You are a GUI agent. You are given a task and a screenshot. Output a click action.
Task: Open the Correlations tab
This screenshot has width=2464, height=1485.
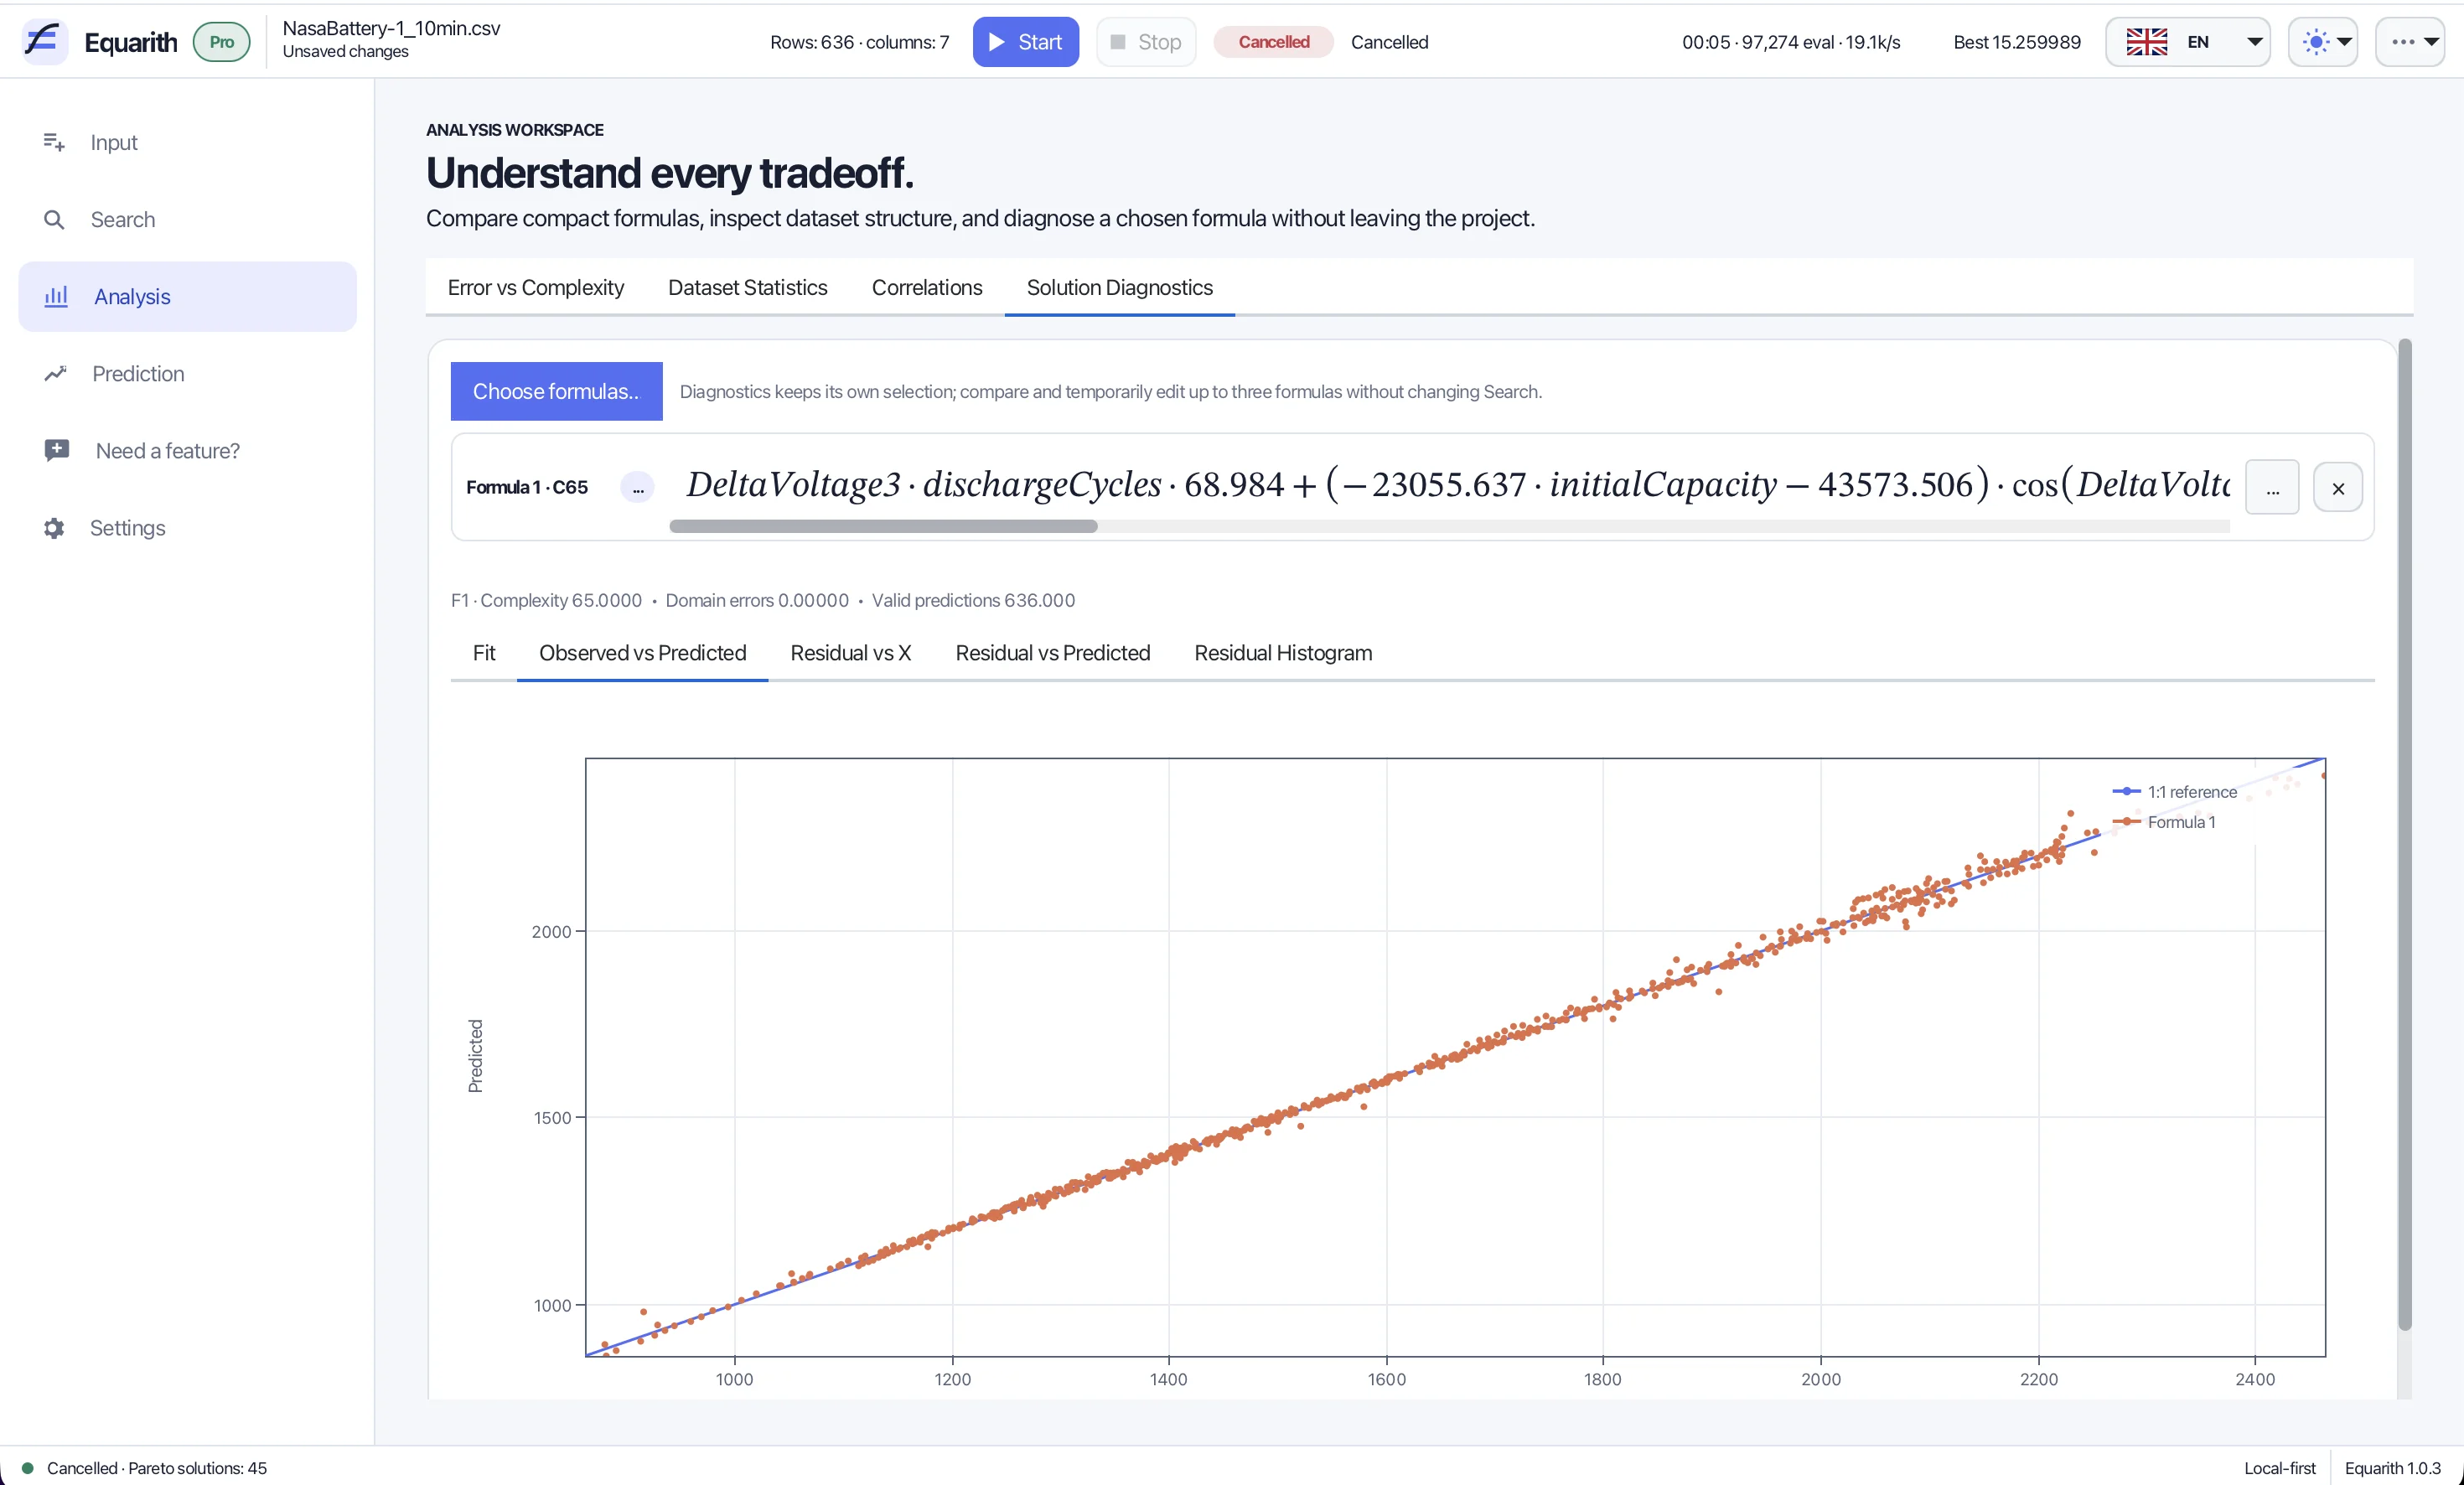point(926,287)
